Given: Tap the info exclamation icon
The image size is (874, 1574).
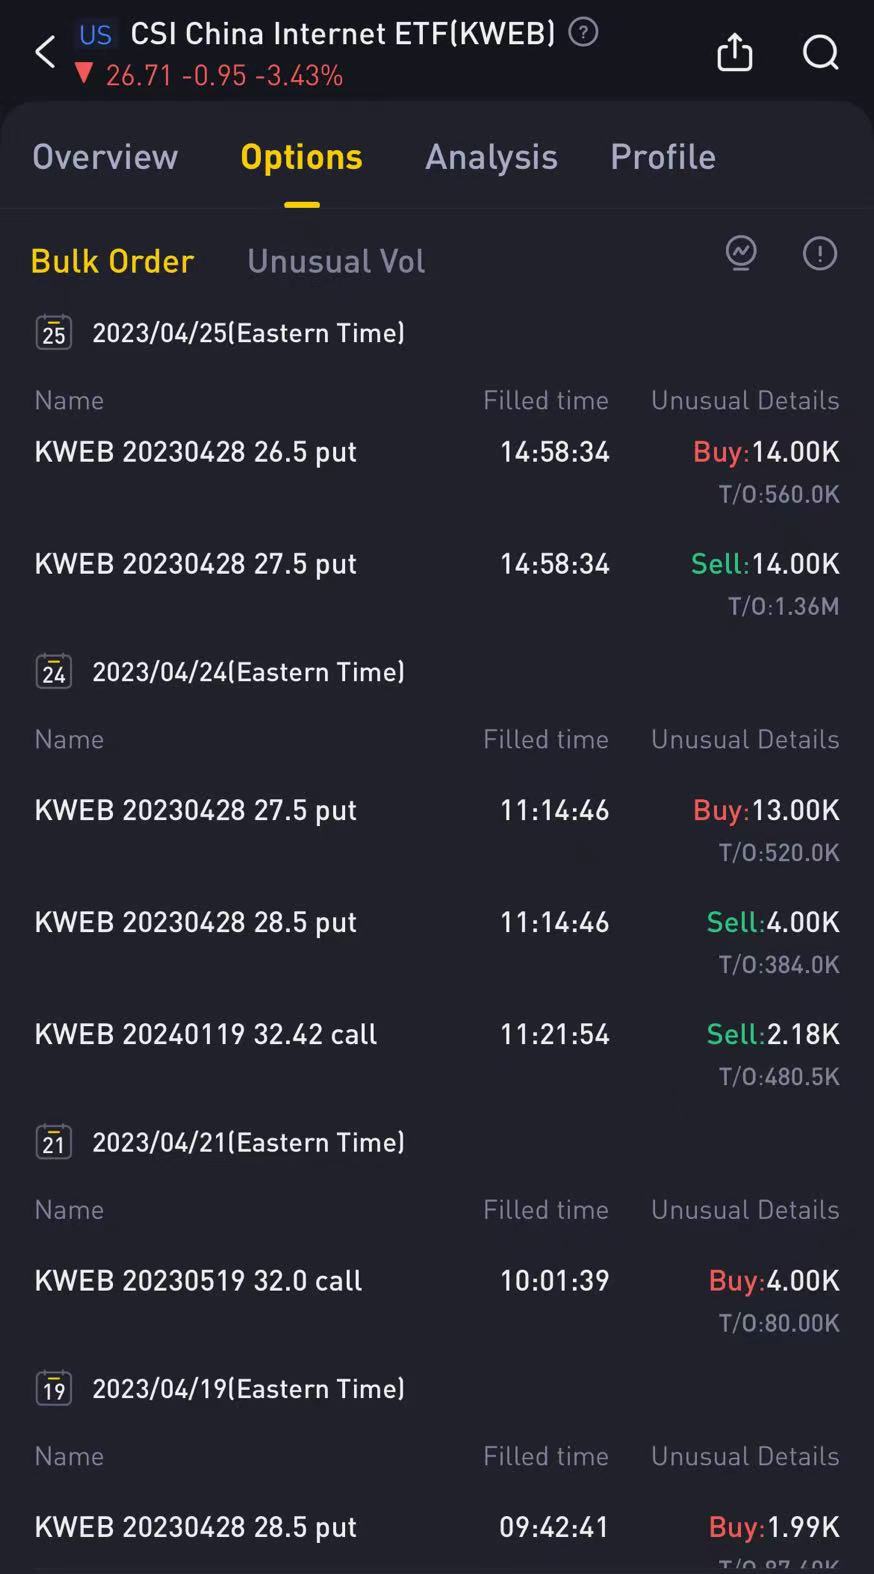Looking at the screenshot, I should (819, 254).
